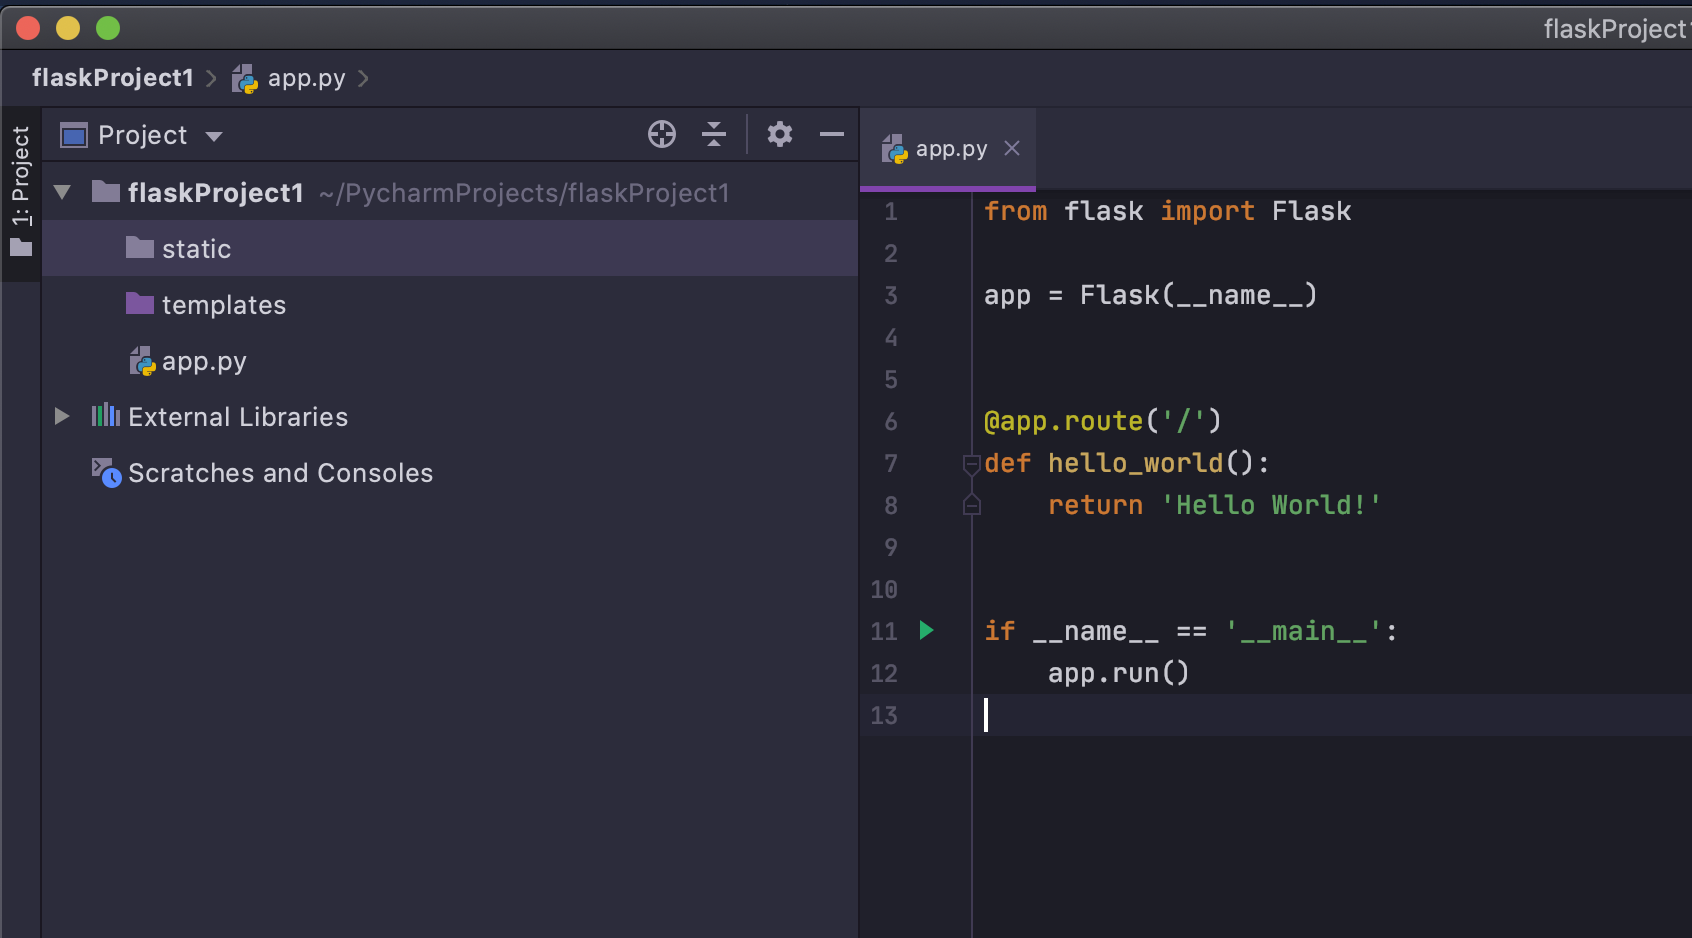Click 'from flask import Flask' code line
The height and width of the screenshot is (938, 1692).
(x=1167, y=211)
